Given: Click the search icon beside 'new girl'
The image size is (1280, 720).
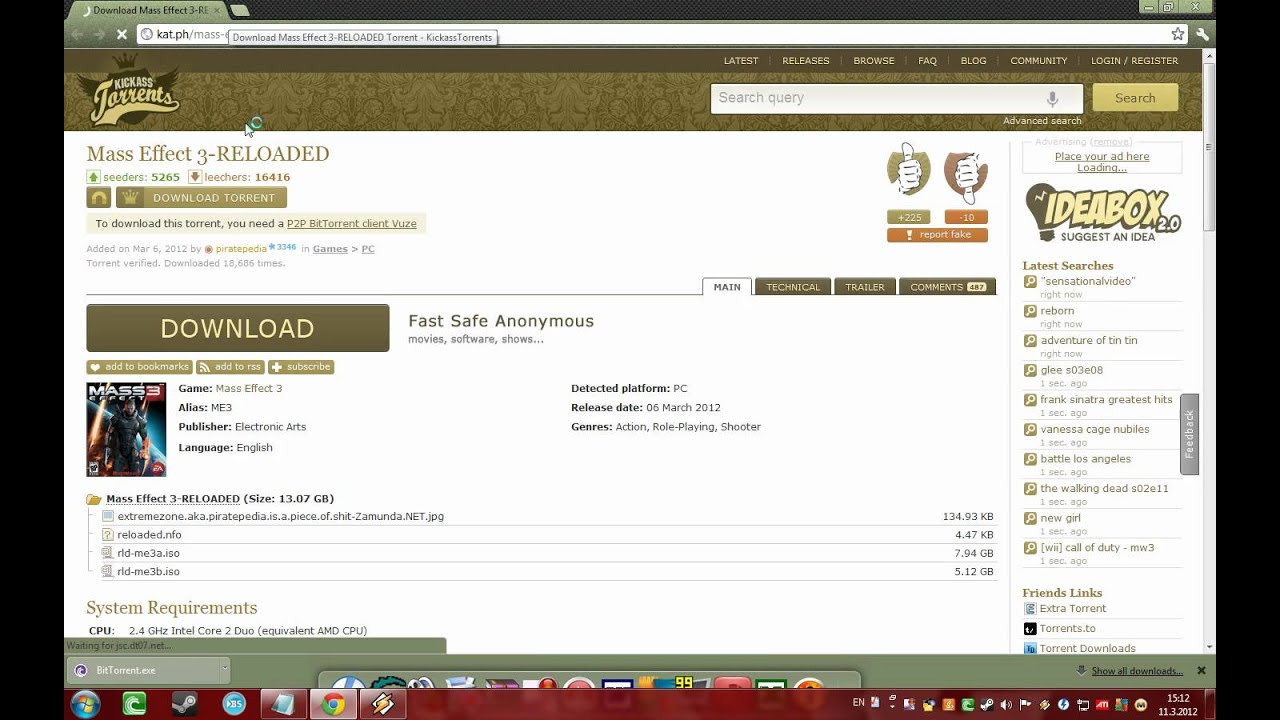Looking at the screenshot, I should tap(1030, 518).
